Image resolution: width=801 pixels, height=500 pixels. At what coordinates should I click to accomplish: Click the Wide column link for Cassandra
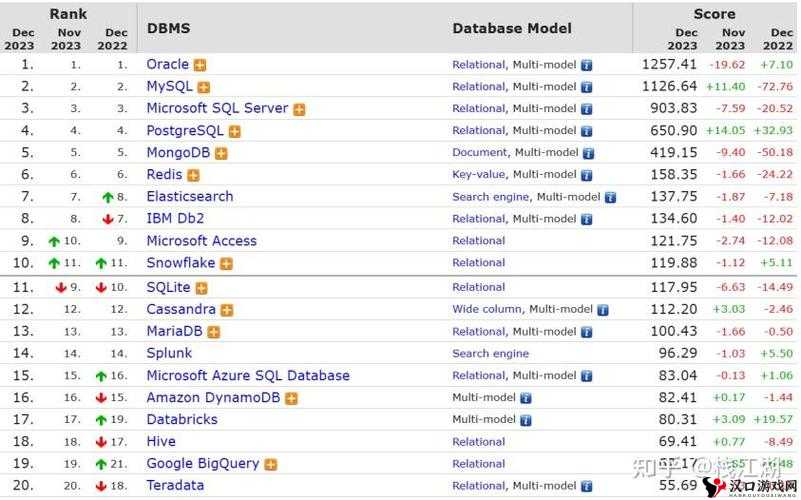click(x=487, y=309)
